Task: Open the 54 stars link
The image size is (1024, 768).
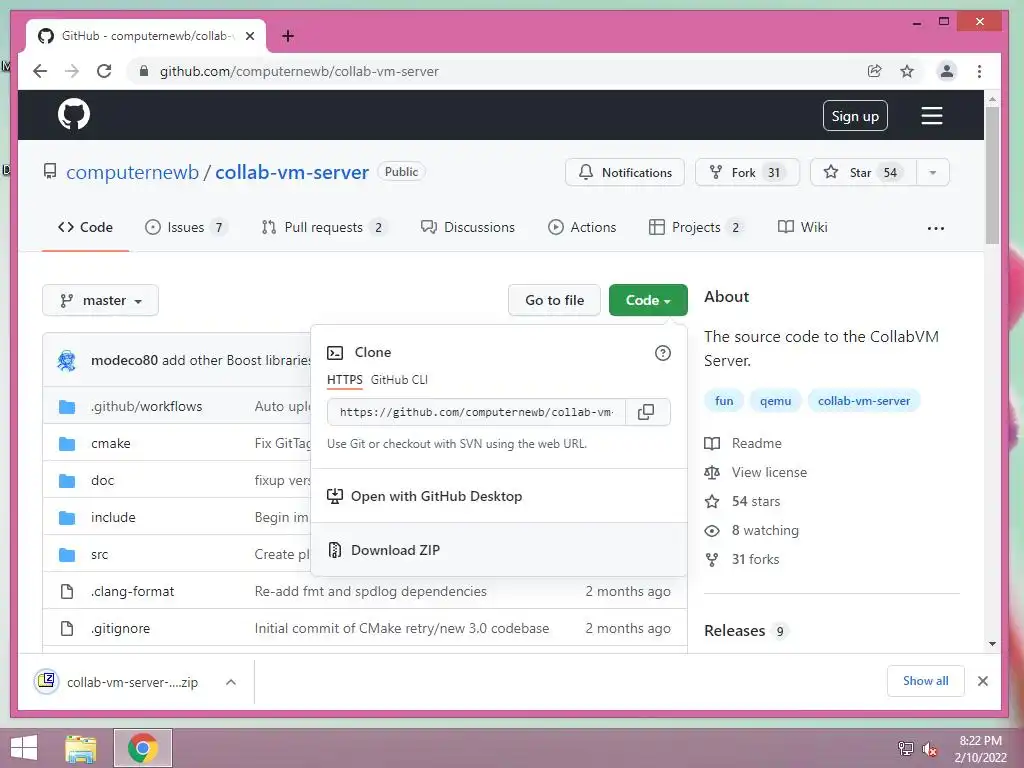Action: (743, 502)
